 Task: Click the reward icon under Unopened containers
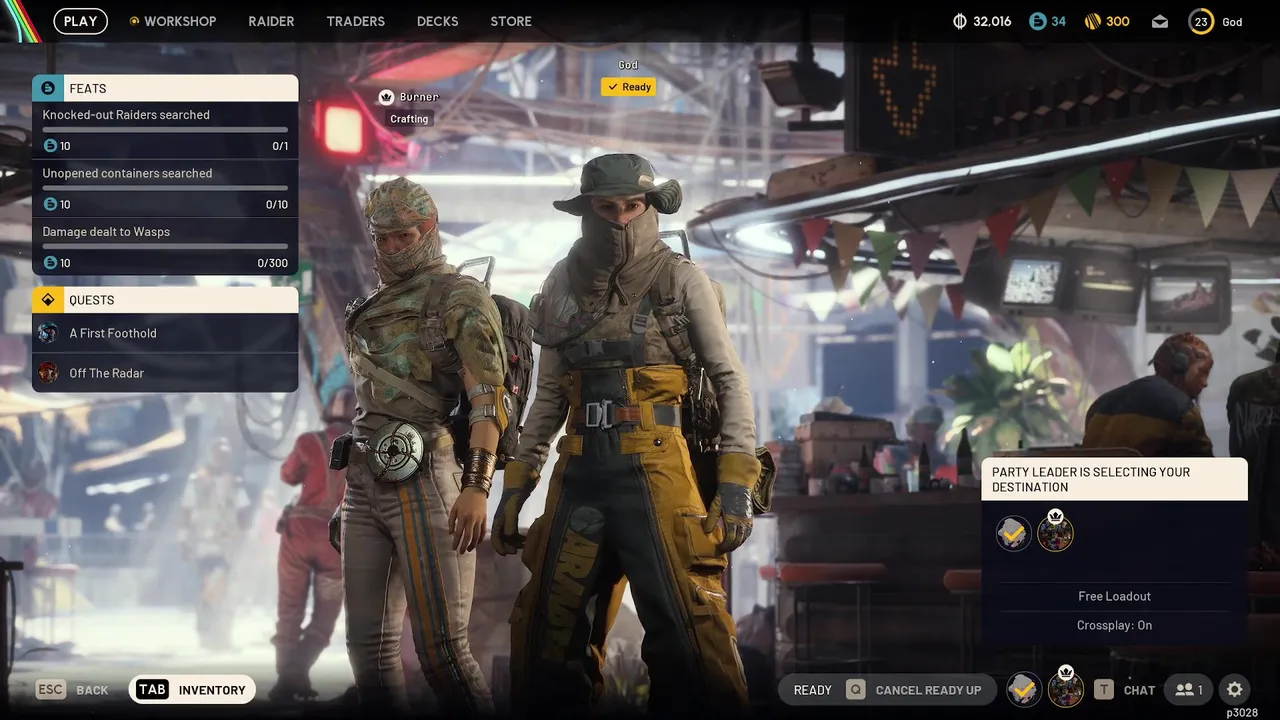click(x=51, y=204)
